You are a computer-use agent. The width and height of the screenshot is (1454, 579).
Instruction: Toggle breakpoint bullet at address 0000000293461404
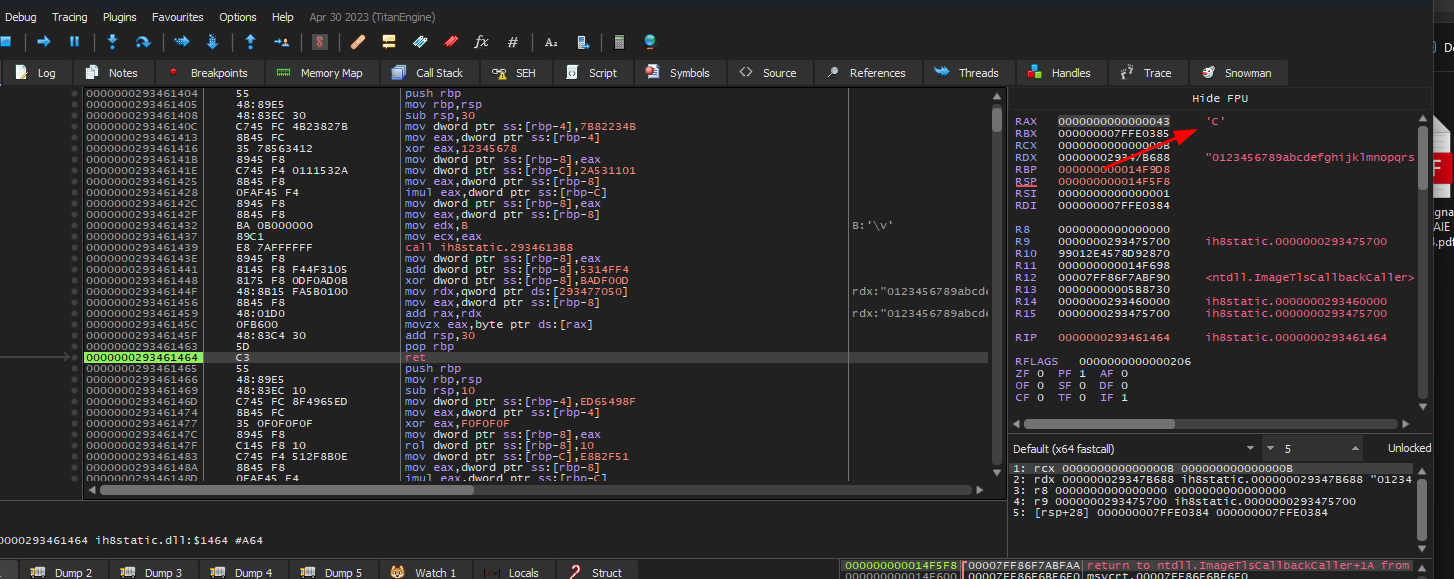click(x=75, y=93)
